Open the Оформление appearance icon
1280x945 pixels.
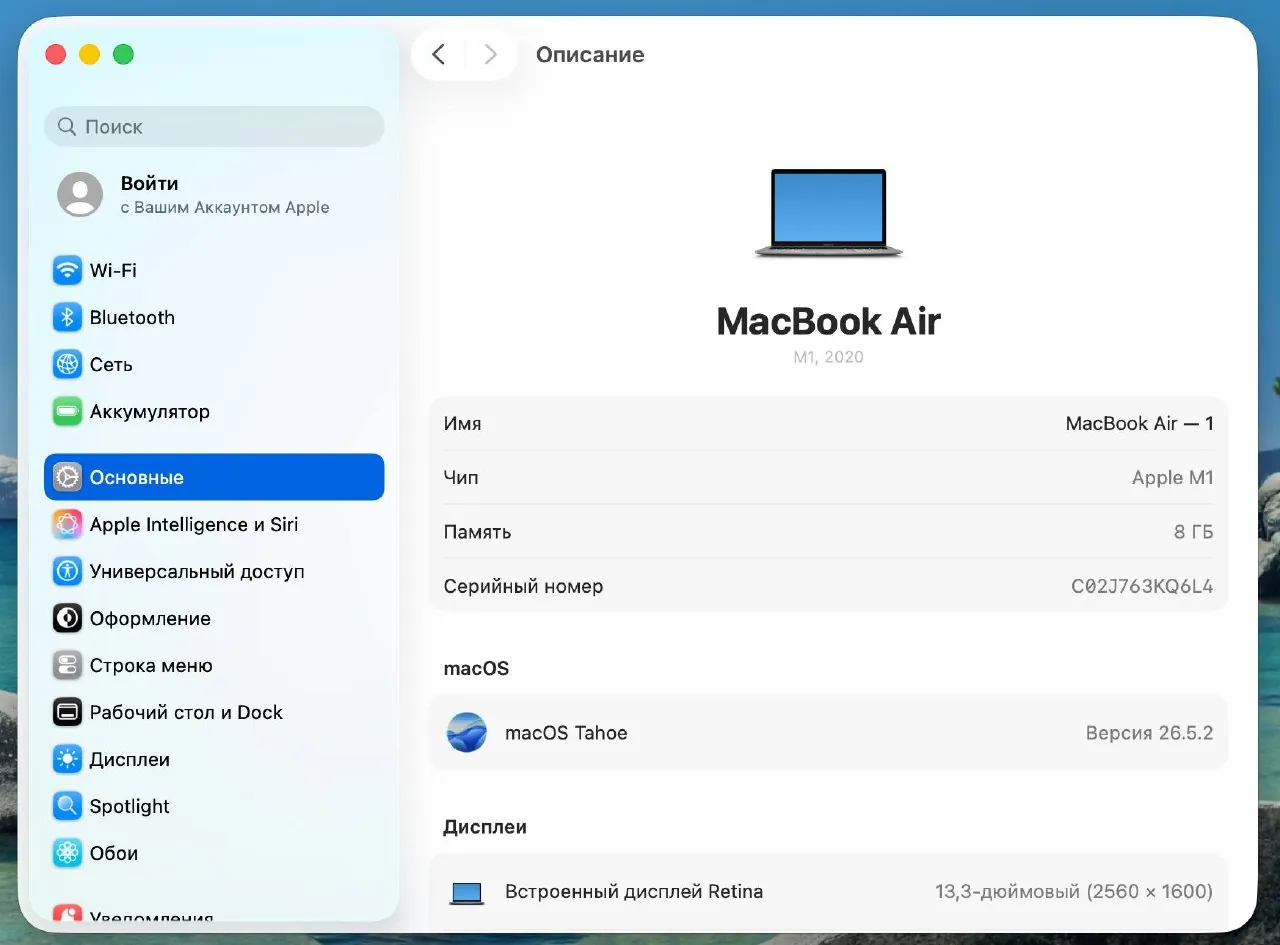tap(67, 618)
